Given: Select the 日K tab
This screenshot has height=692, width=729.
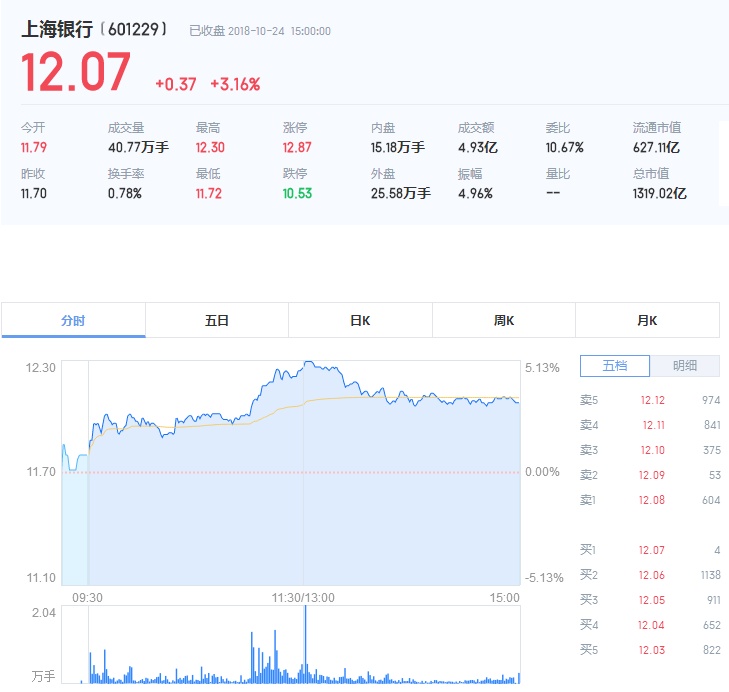Looking at the screenshot, I should [360, 321].
